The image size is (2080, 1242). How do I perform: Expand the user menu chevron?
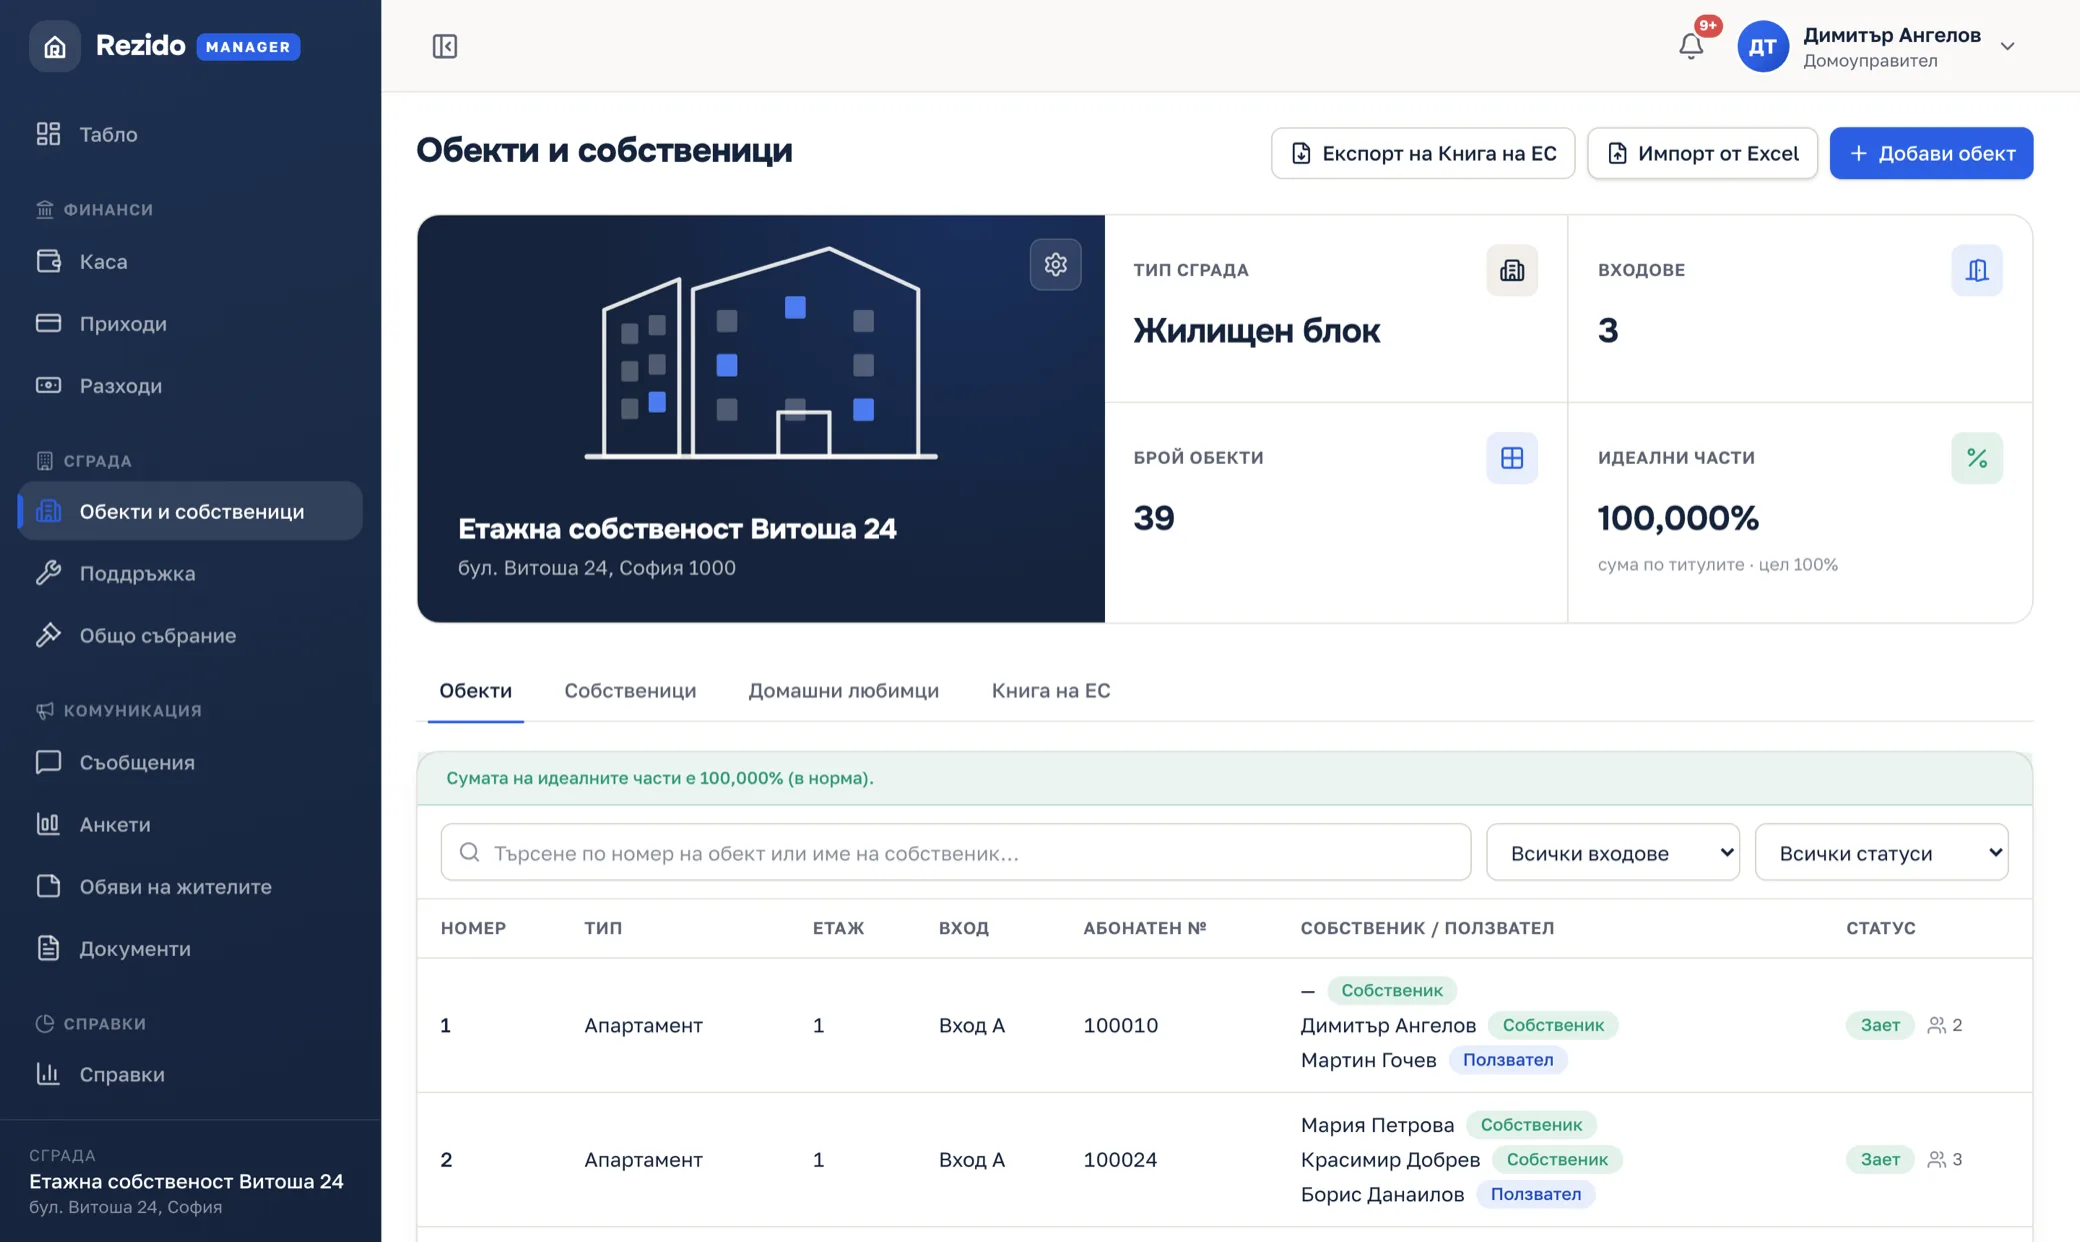point(2007,46)
